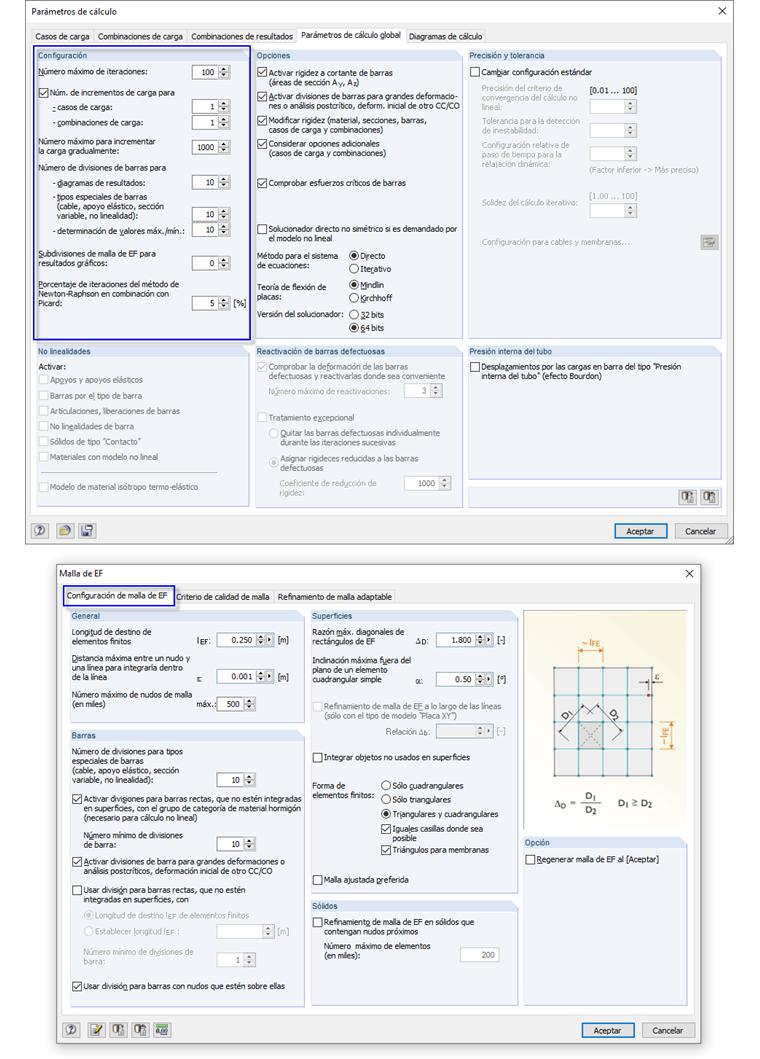Click arrow button beside longitud de destino lEF
The width and height of the screenshot is (760, 1059).
pos(270,640)
